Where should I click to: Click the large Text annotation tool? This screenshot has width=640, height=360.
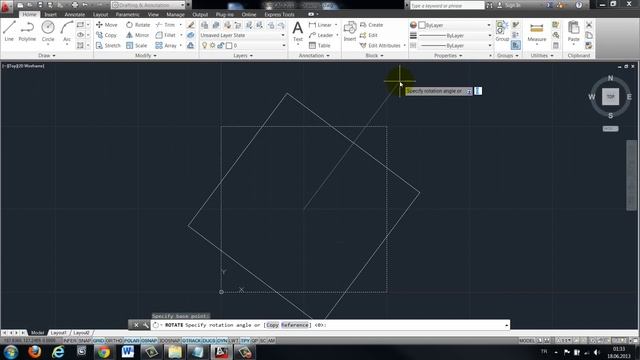click(298, 31)
